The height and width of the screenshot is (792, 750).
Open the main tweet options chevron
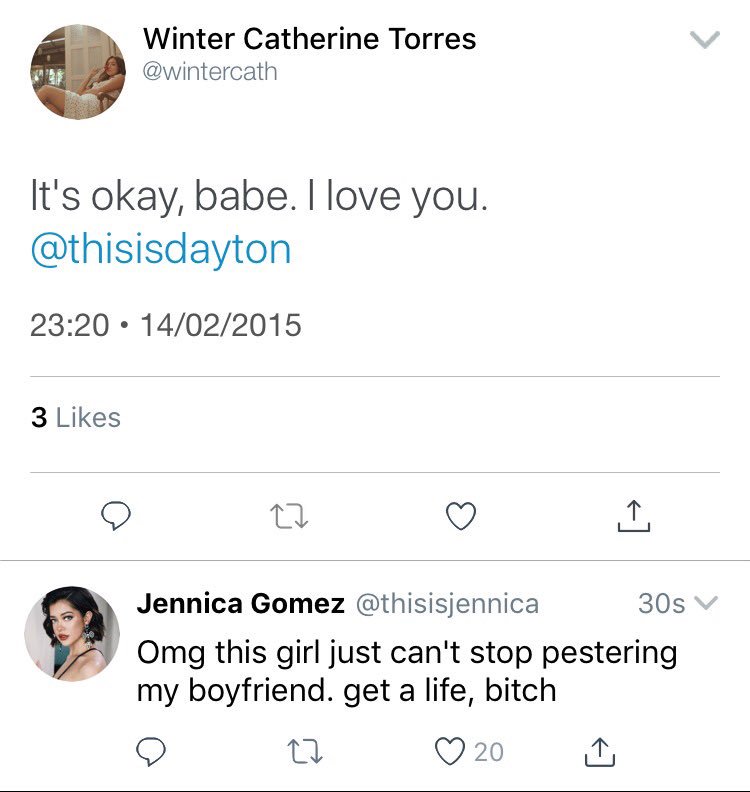pyautogui.click(x=705, y=40)
